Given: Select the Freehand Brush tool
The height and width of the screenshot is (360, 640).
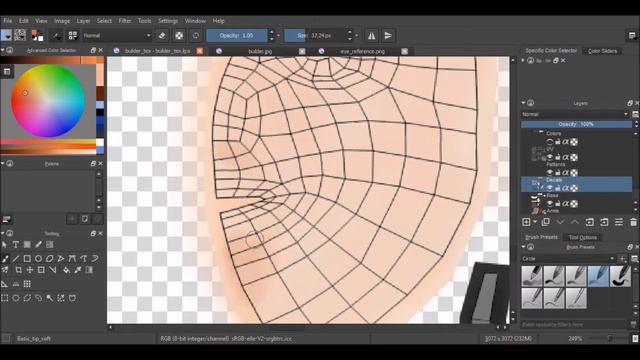Looking at the screenshot, I should 5,258.
